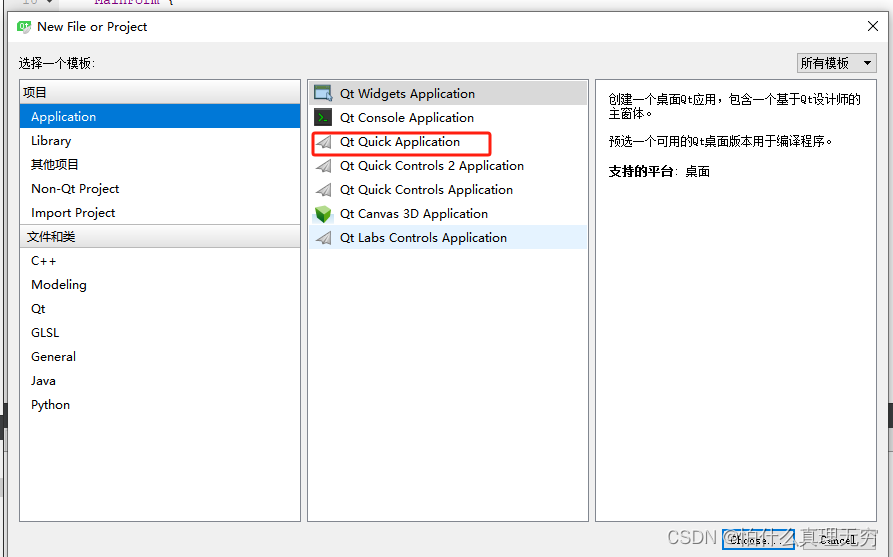Click the Qt Quick Controls Application icon
The image size is (893, 557).
point(323,190)
